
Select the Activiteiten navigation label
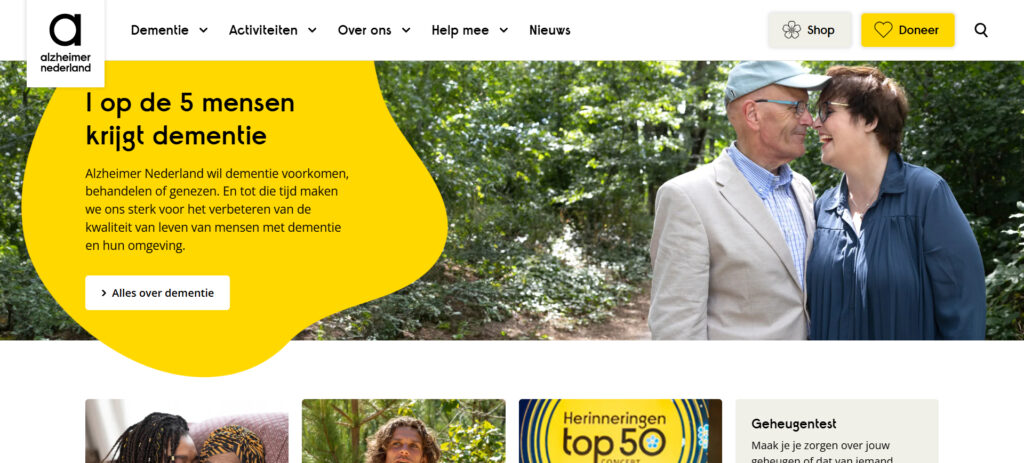263,30
